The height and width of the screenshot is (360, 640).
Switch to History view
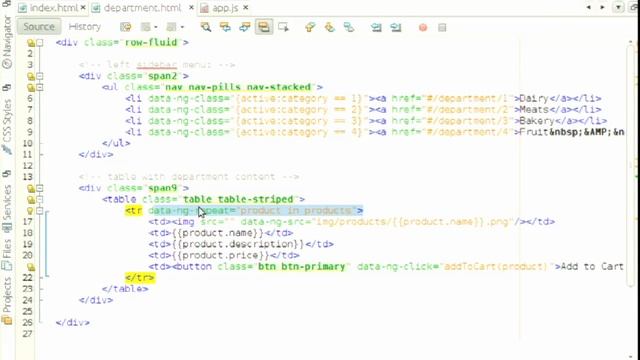point(84,27)
